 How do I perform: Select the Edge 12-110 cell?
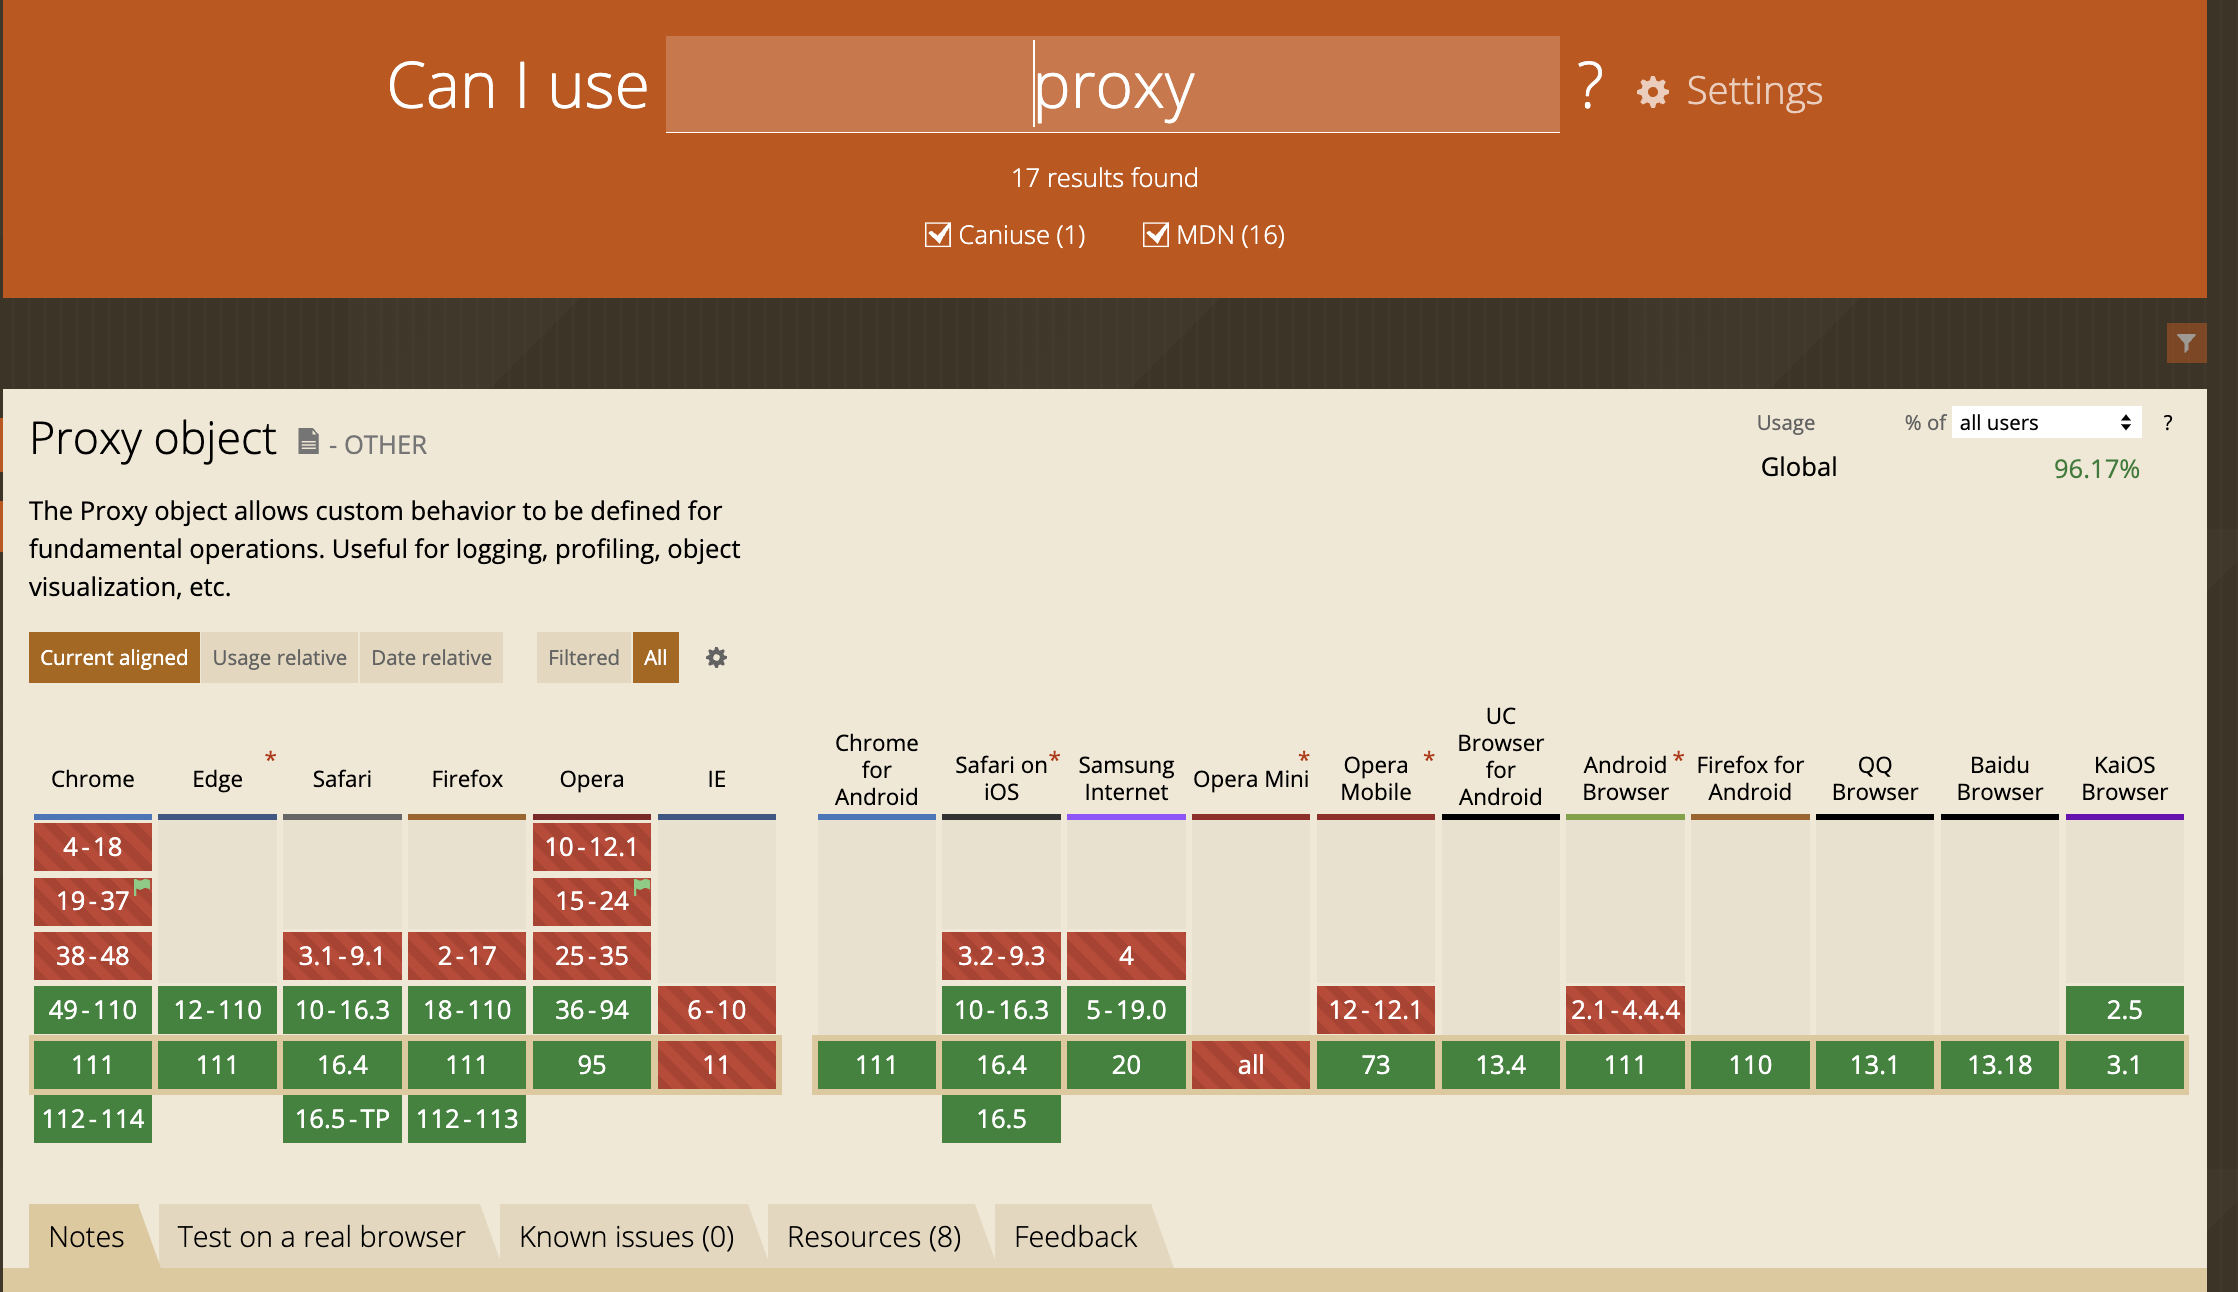(218, 1010)
